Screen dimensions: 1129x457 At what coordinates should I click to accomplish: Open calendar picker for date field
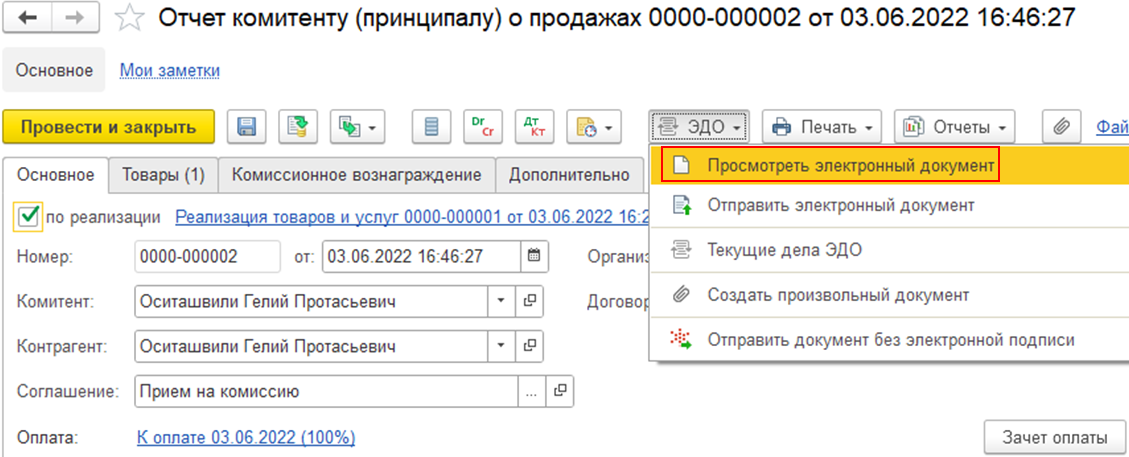coord(534,256)
